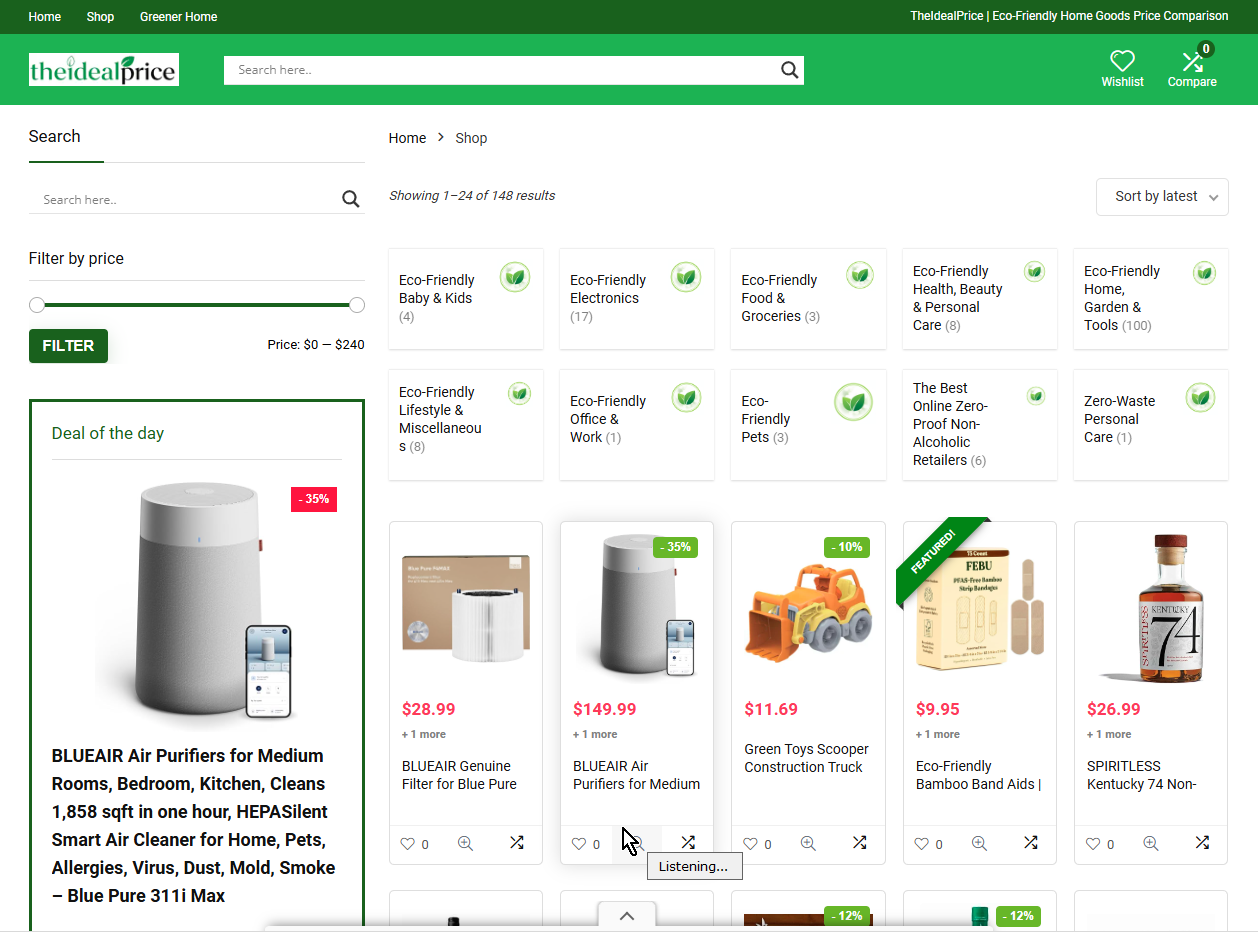Compare Green Toys Scooper truck
The width and height of the screenshot is (1258, 932).
point(859,843)
